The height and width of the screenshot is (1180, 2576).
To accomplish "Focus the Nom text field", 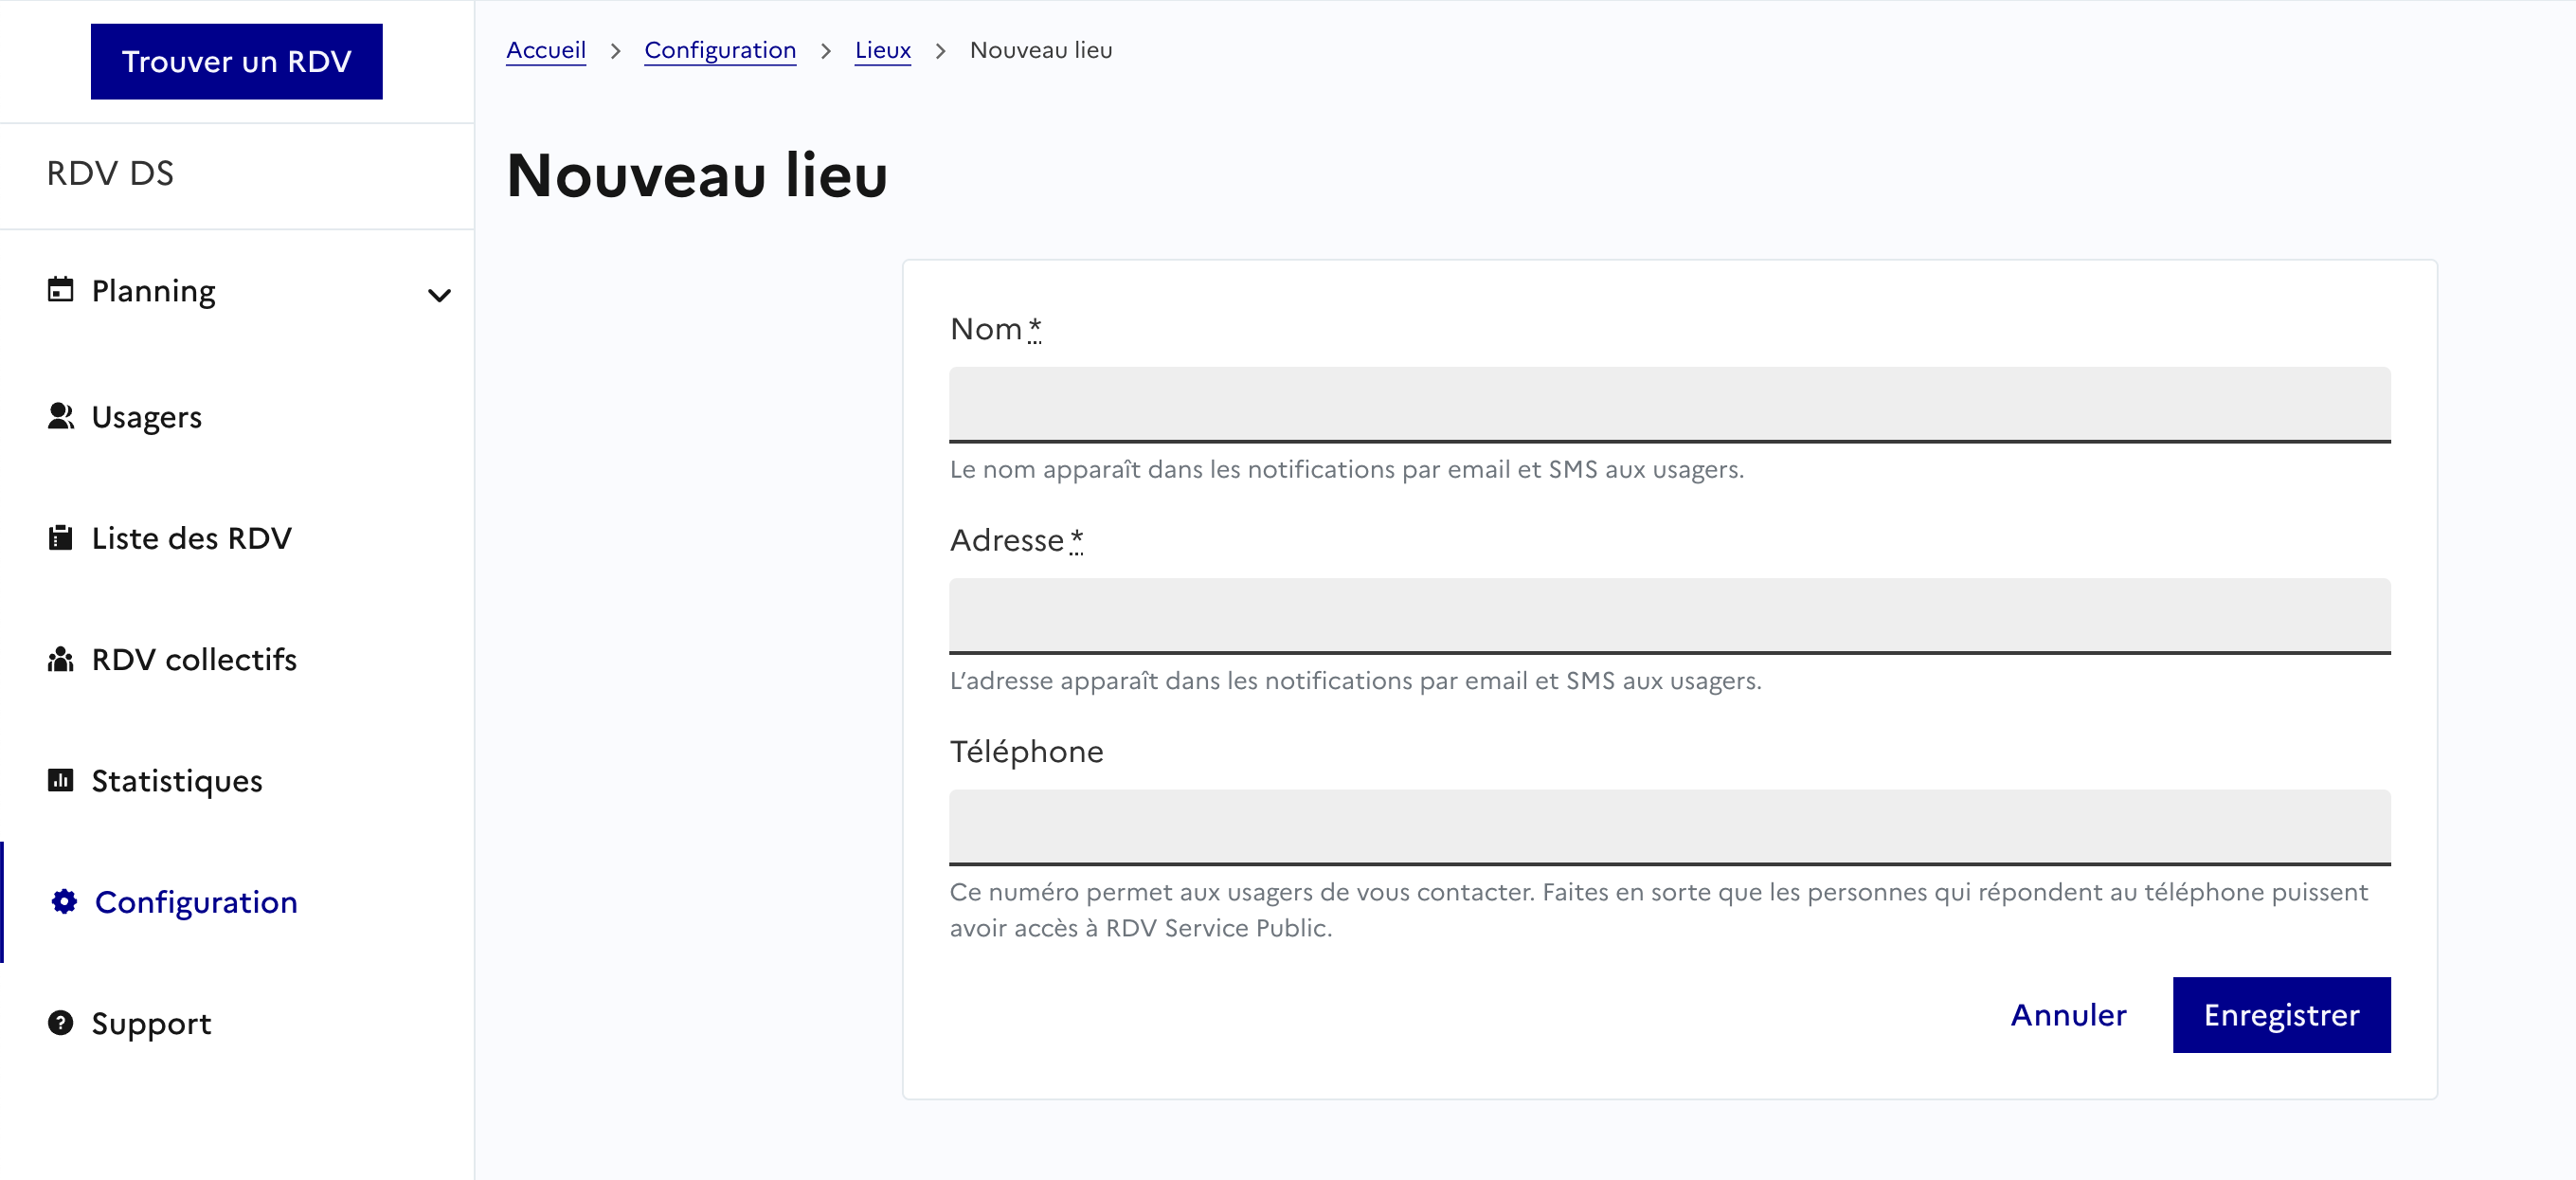I will point(1669,404).
